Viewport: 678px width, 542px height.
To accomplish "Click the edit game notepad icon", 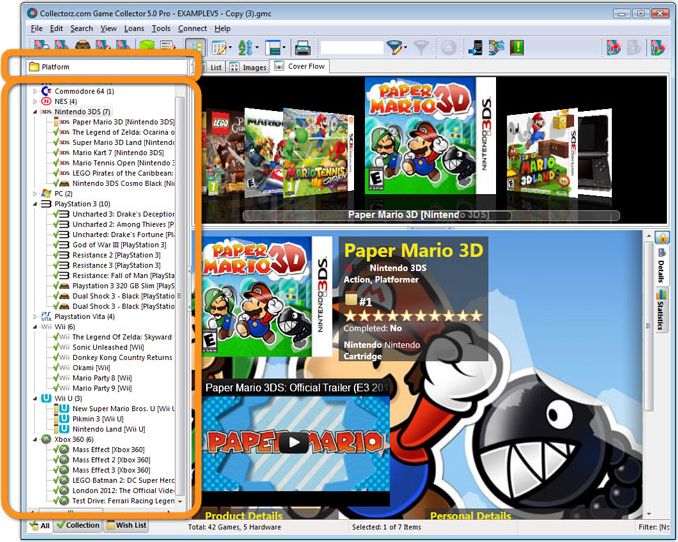I will point(167,47).
